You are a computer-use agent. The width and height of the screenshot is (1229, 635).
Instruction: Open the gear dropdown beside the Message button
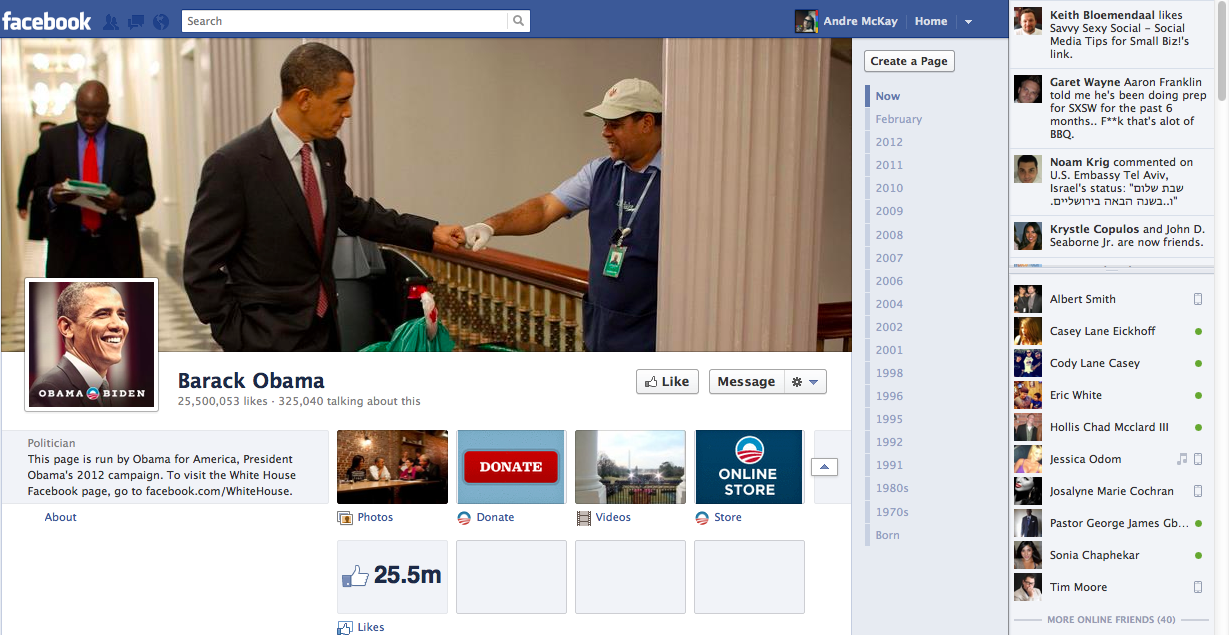(805, 381)
